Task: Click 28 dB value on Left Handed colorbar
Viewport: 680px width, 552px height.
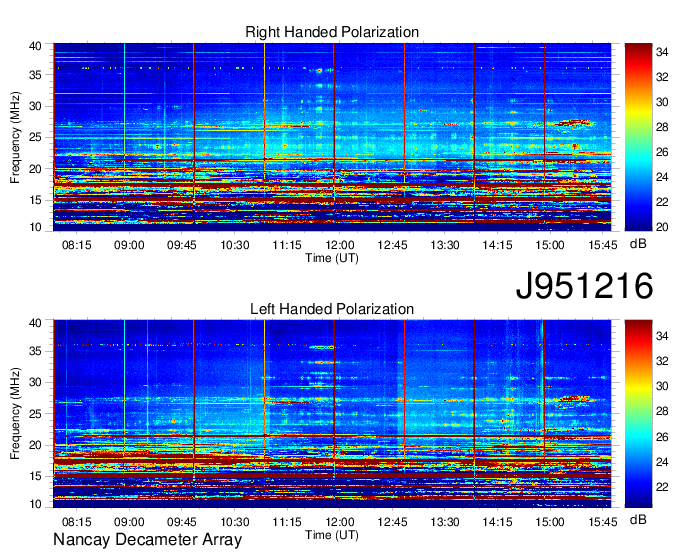Action: click(662, 411)
